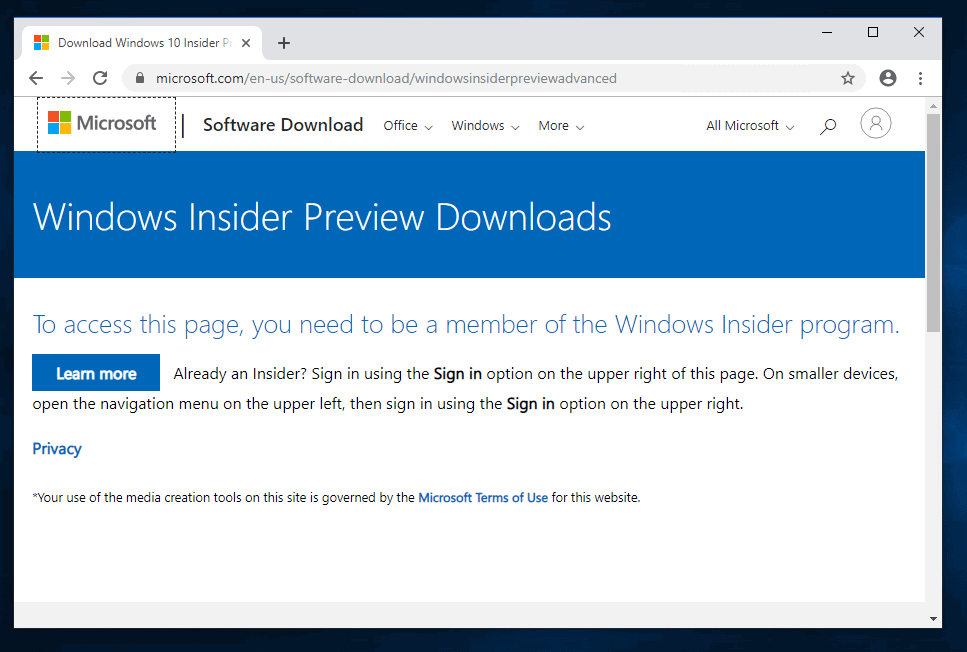Open the All Microsoft dropdown

point(750,126)
